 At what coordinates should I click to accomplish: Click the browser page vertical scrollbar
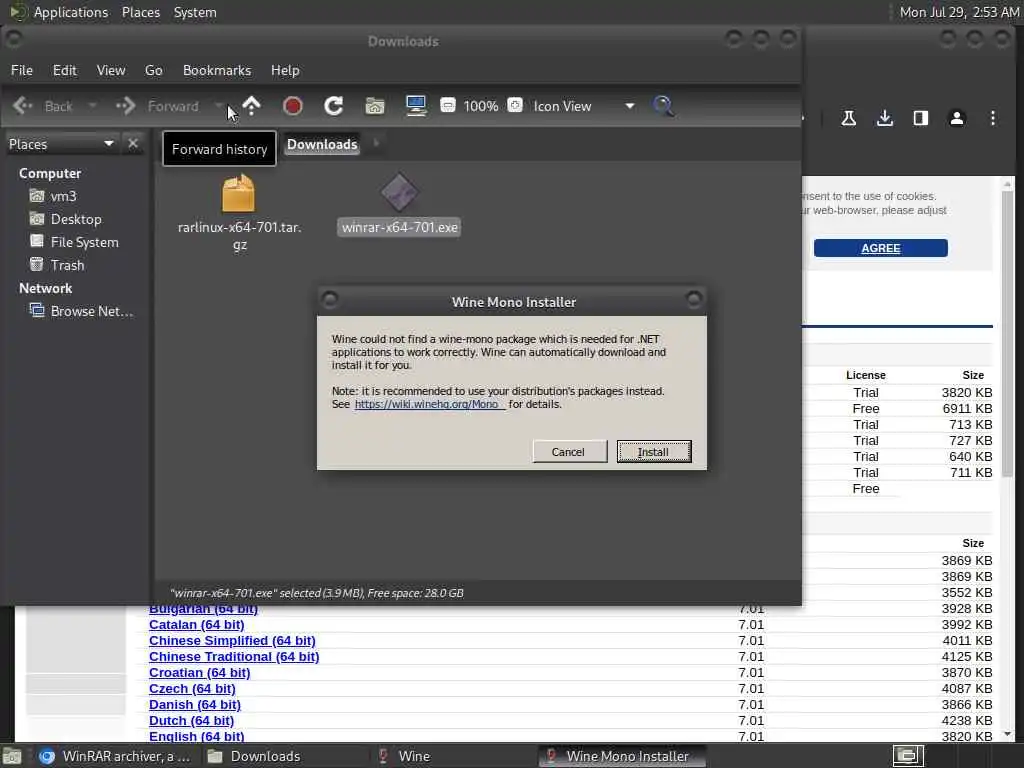1007,333
